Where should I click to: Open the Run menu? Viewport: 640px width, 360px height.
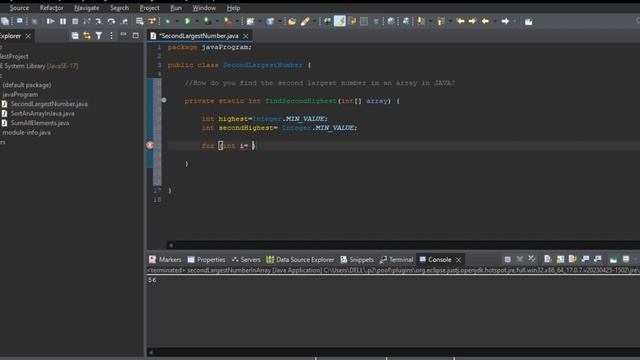(176, 8)
